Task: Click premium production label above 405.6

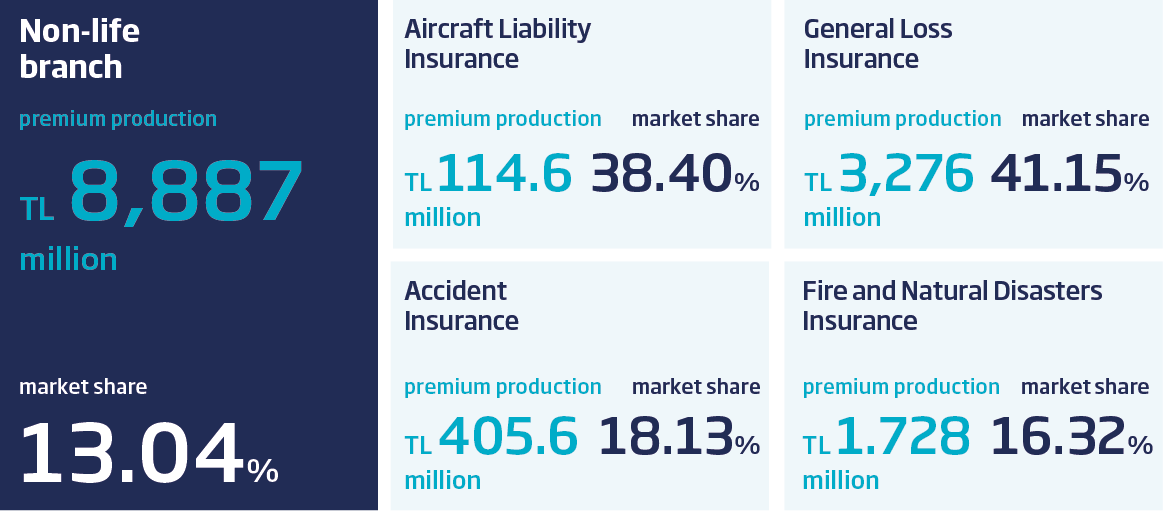Action: (503, 386)
